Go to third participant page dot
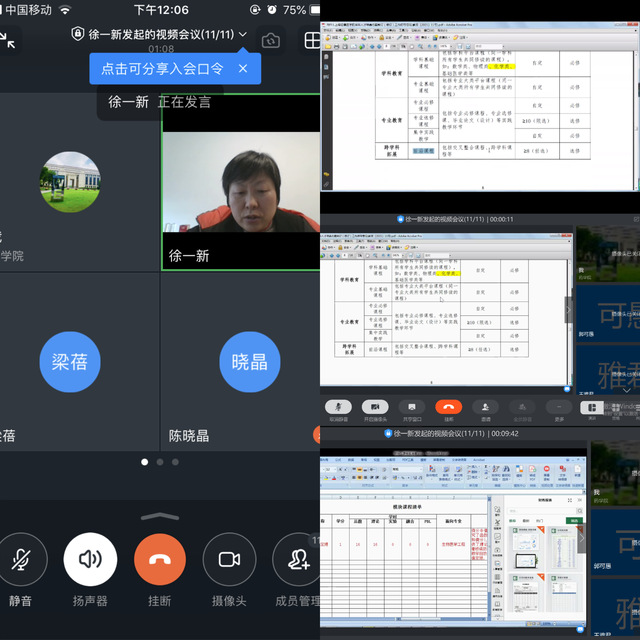 (175, 462)
